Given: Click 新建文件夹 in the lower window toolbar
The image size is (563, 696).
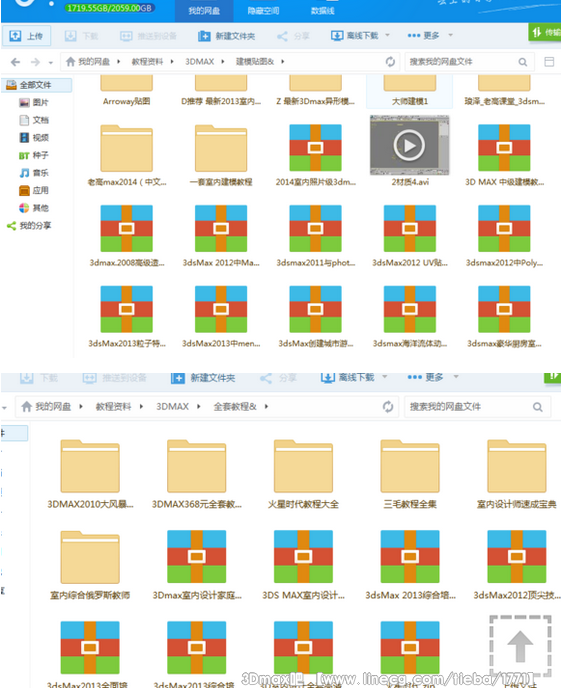Looking at the screenshot, I should tap(203, 378).
